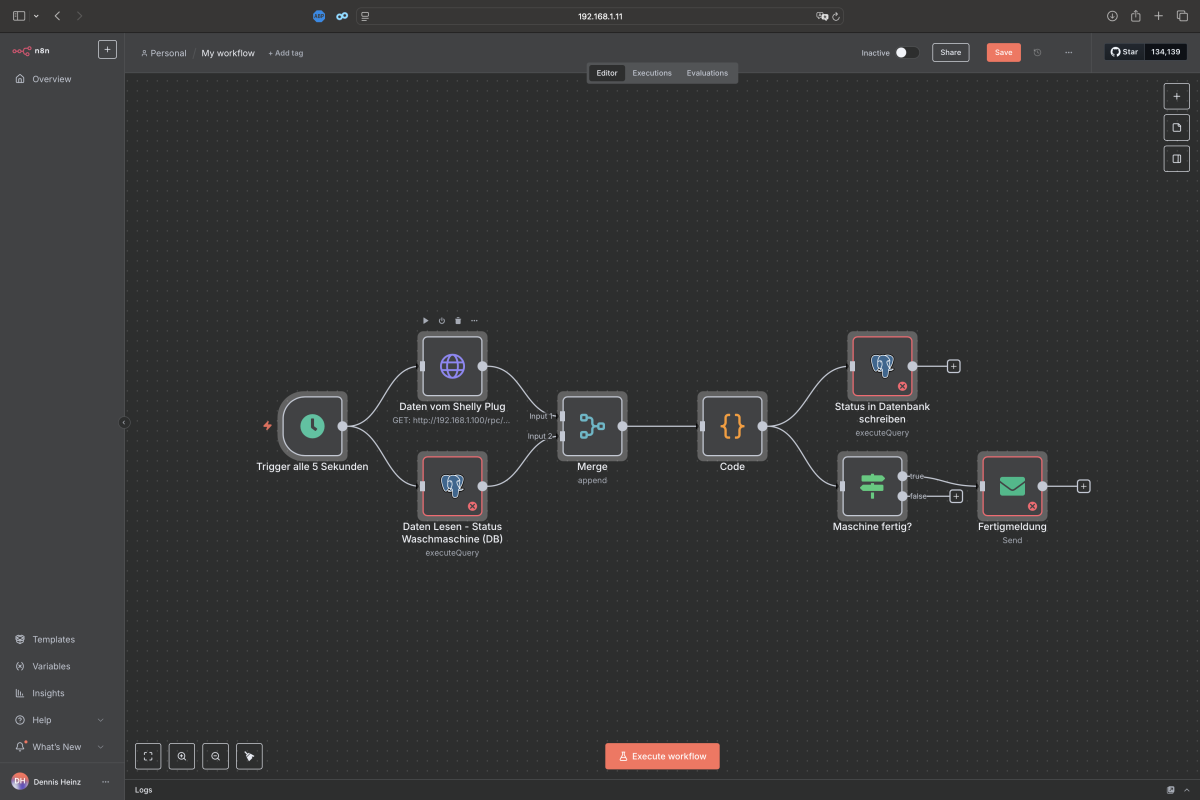The height and width of the screenshot is (800, 1200).
Task: Deactivate Shelly Plug node via power icon
Action: pyautogui.click(x=441, y=321)
